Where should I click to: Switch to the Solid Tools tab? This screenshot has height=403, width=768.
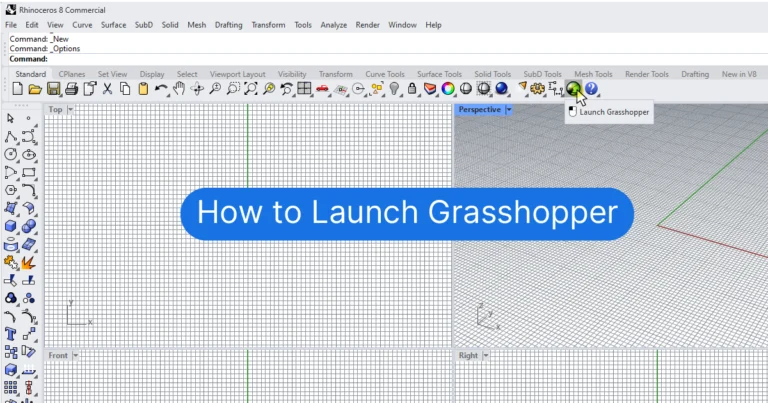click(492, 74)
